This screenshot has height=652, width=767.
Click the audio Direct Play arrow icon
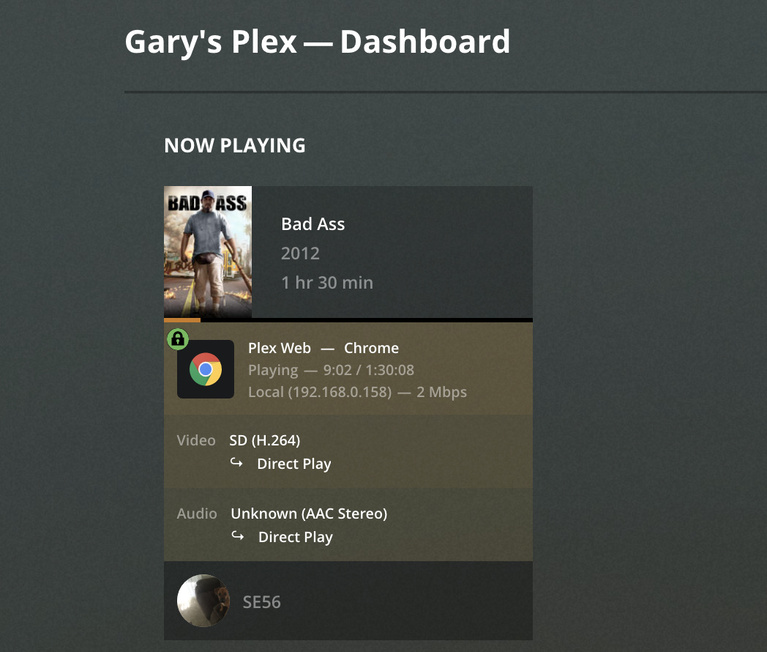[237, 536]
